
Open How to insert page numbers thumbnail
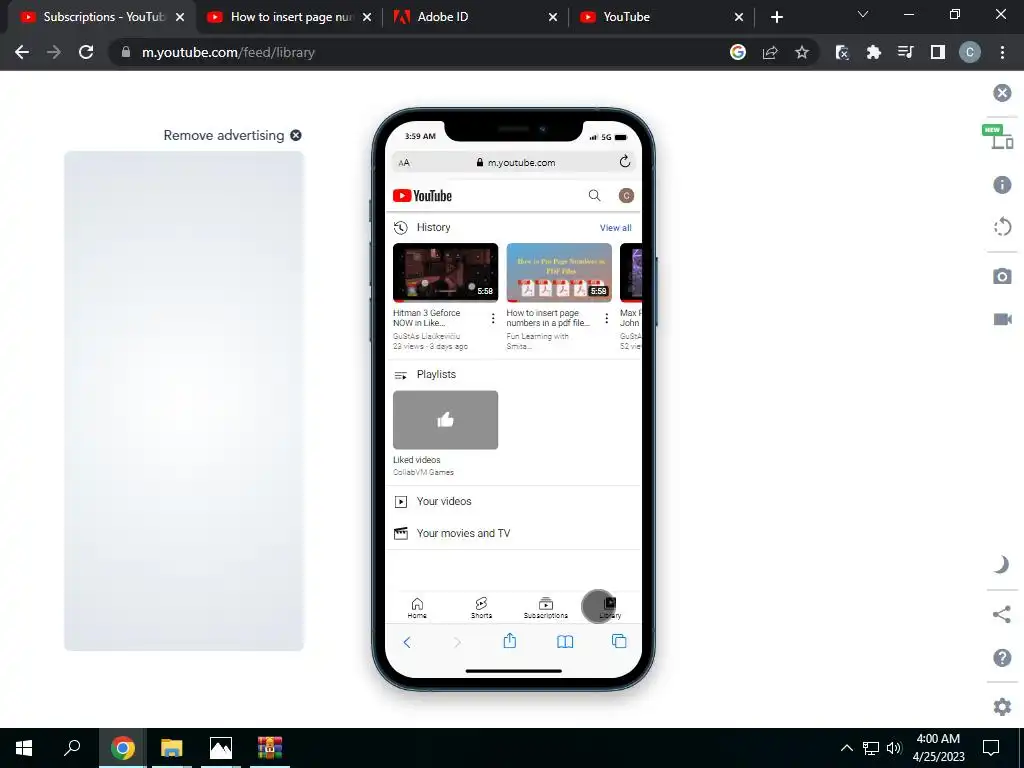pyautogui.click(x=559, y=272)
